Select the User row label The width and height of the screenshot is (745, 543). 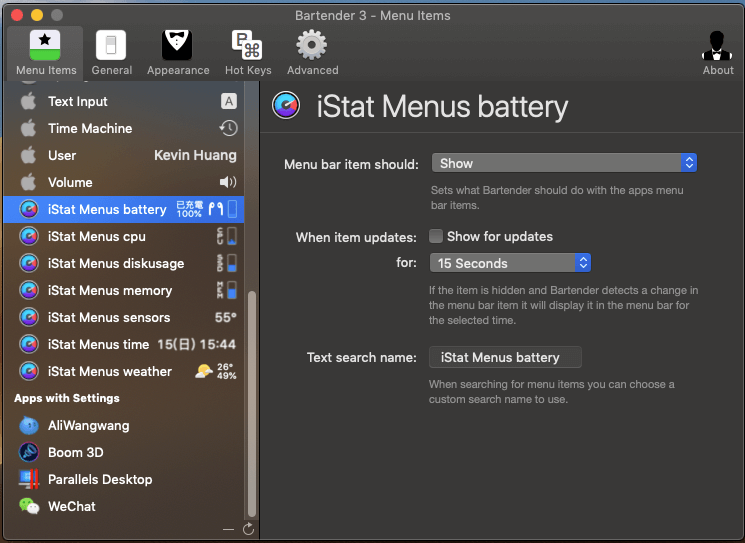point(62,155)
